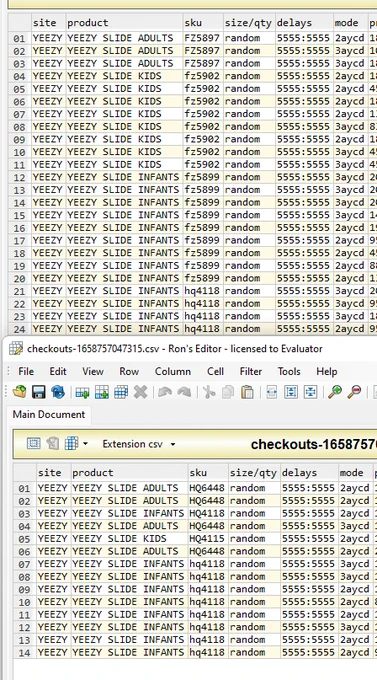Screen dimensions: 377x680
Task: Open the Cell menu
Action: [x=215, y=371]
